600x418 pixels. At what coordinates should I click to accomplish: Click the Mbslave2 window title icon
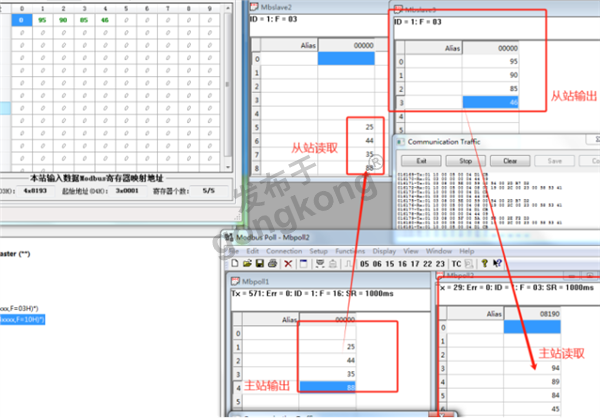(x=254, y=7)
